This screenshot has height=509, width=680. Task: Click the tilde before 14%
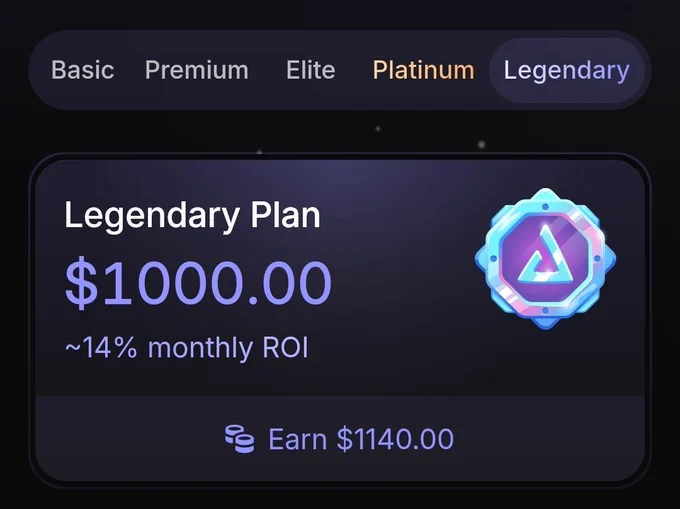click(x=72, y=348)
